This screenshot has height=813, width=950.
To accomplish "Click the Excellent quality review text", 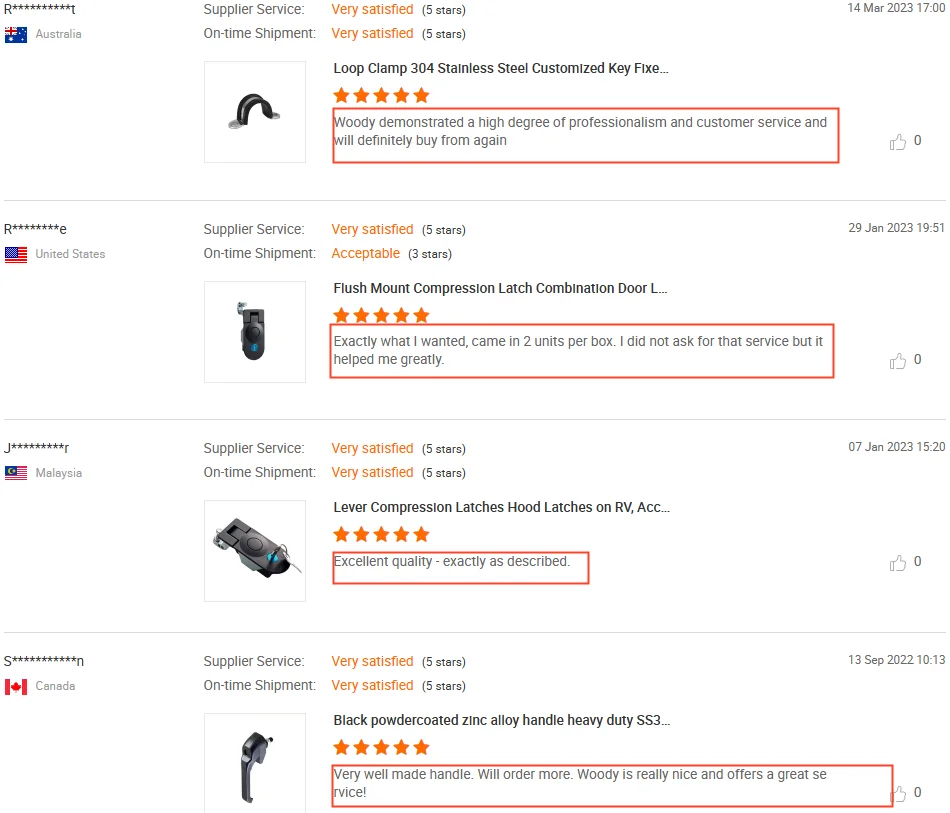I will pyautogui.click(x=452, y=562).
